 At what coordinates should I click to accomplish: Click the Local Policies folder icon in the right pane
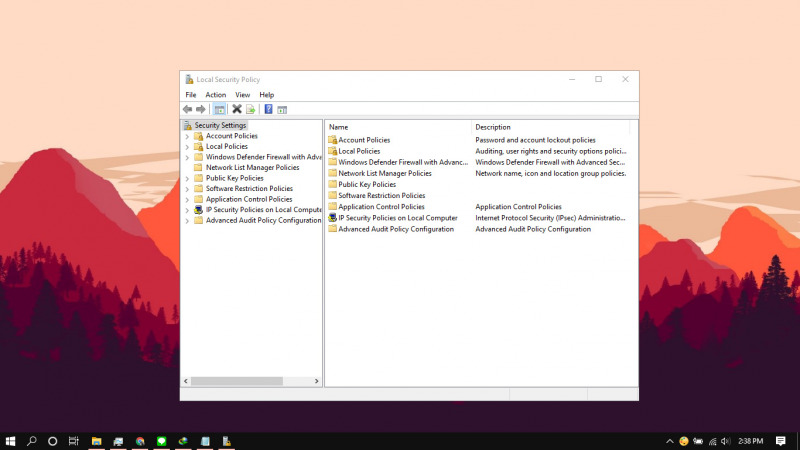click(333, 151)
